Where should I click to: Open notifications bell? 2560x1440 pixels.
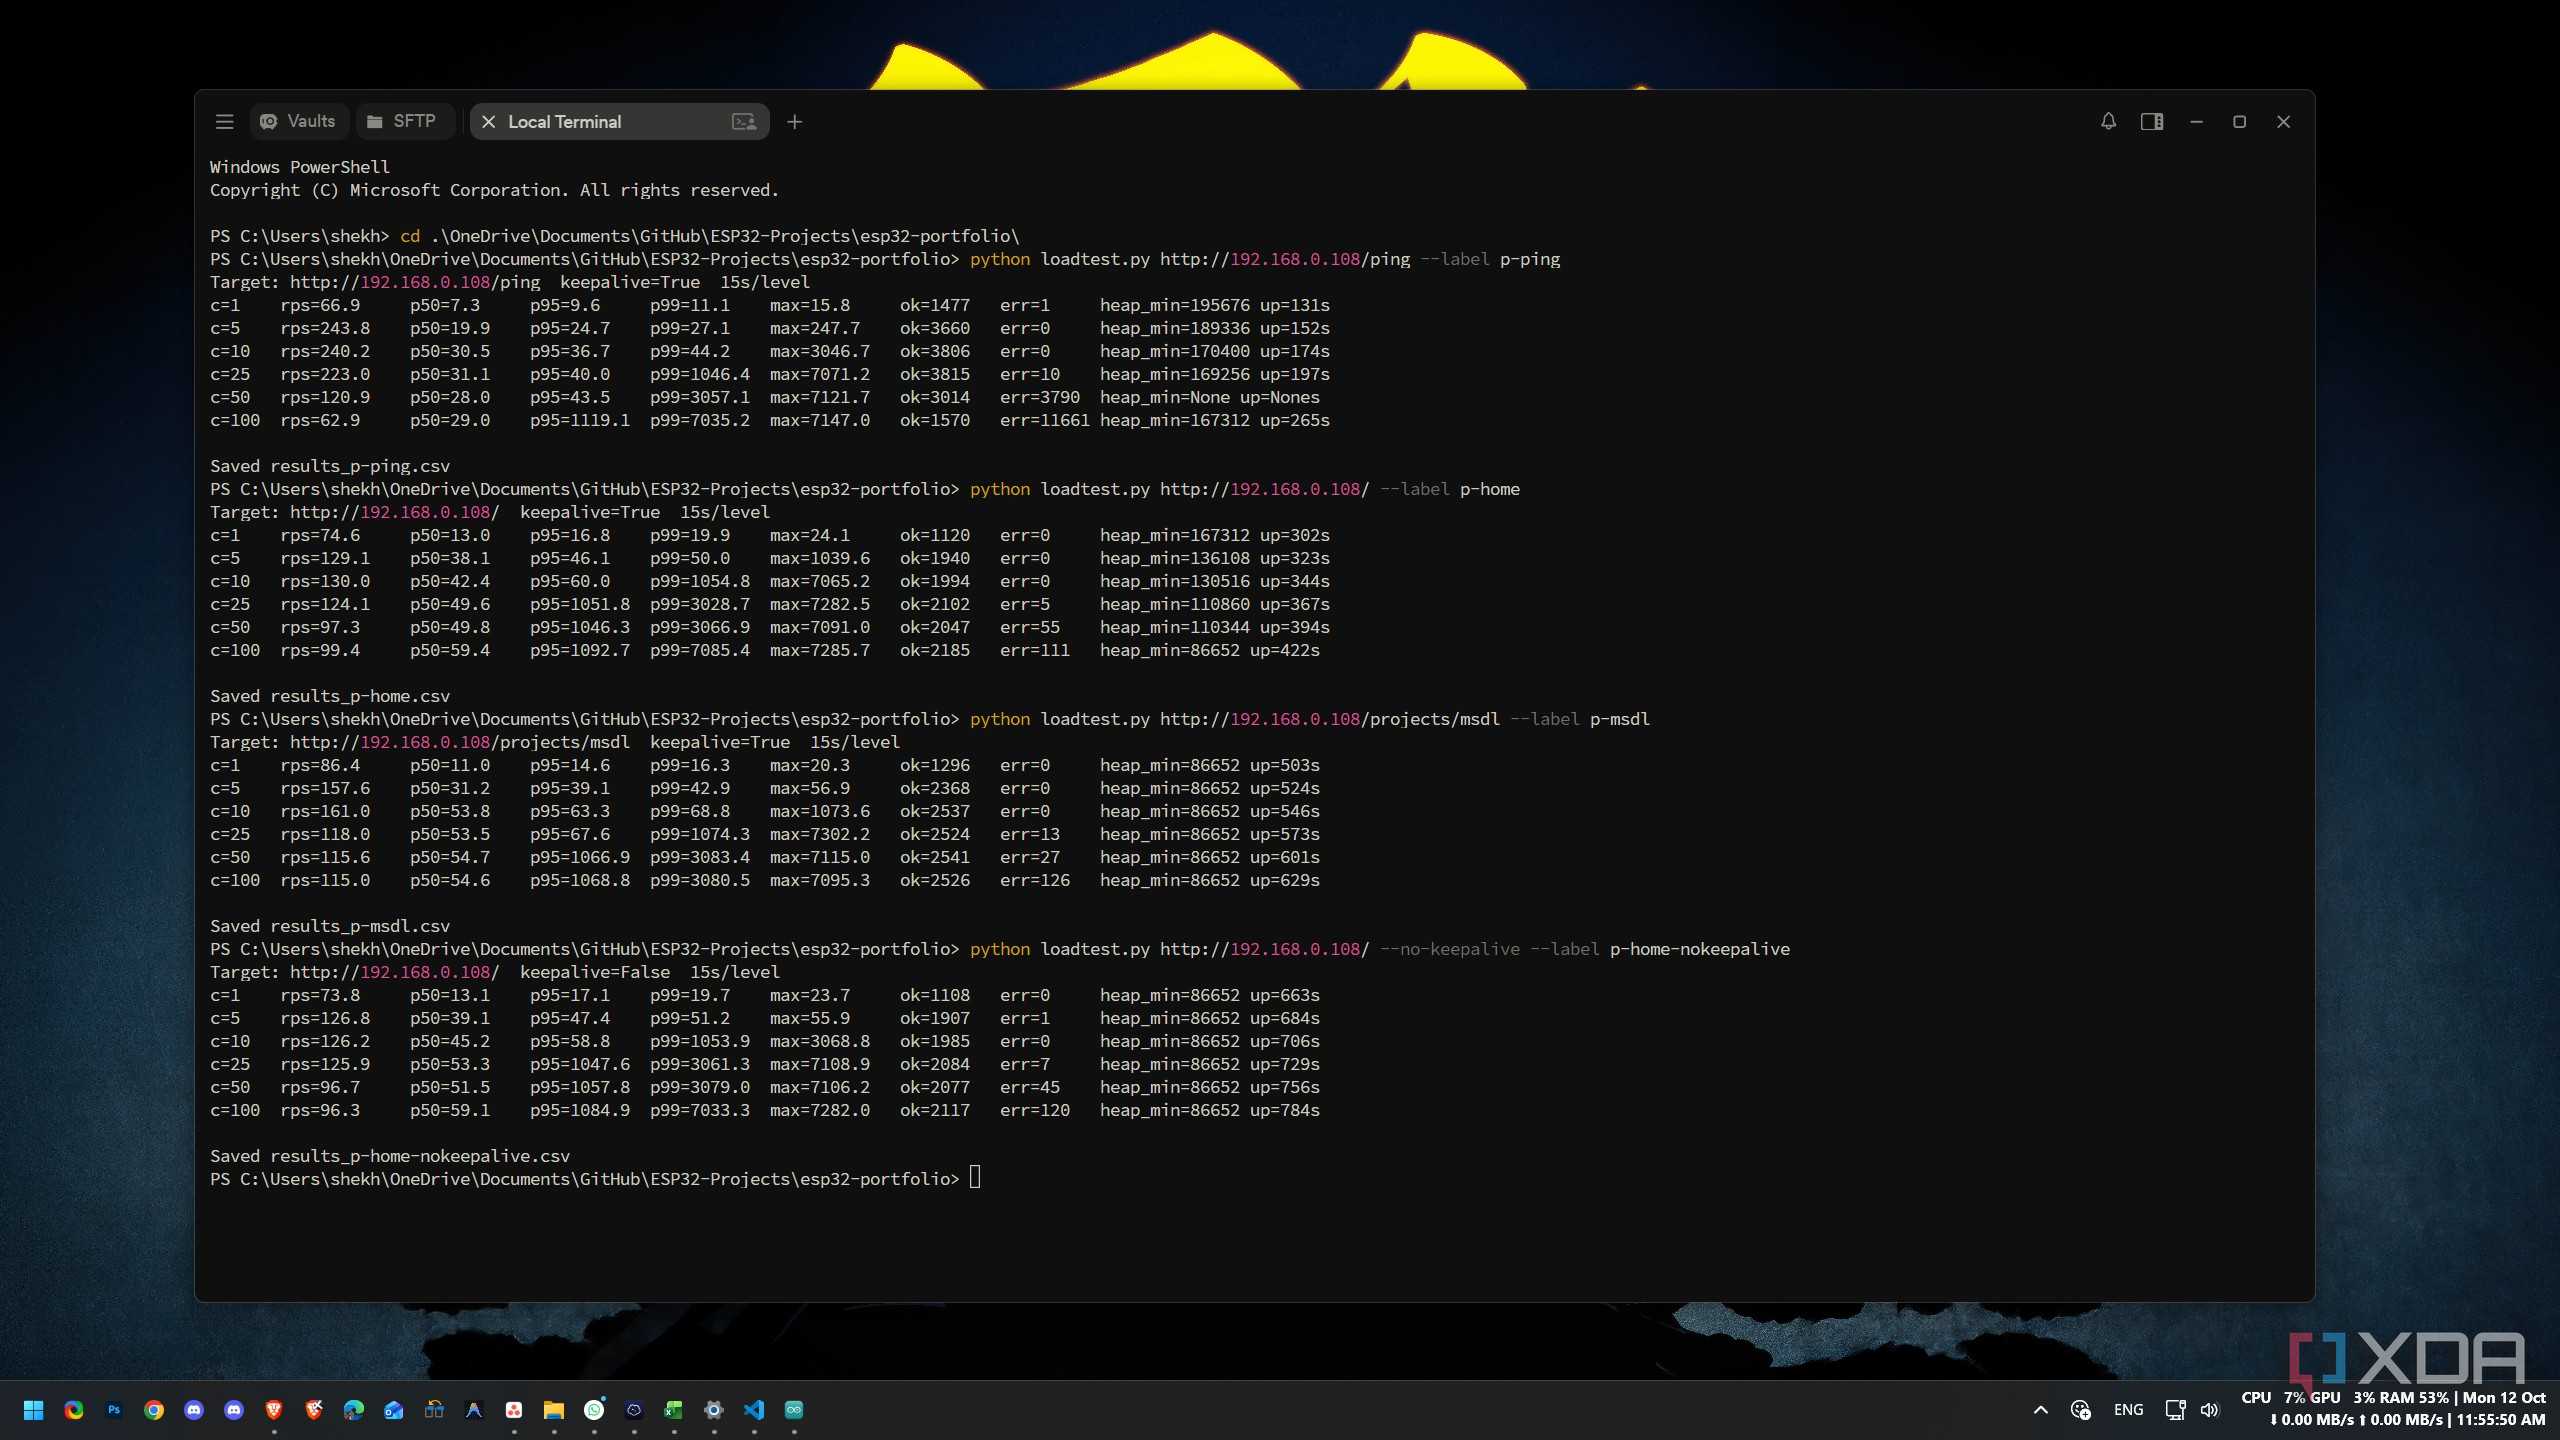click(x=2108, y=121)
